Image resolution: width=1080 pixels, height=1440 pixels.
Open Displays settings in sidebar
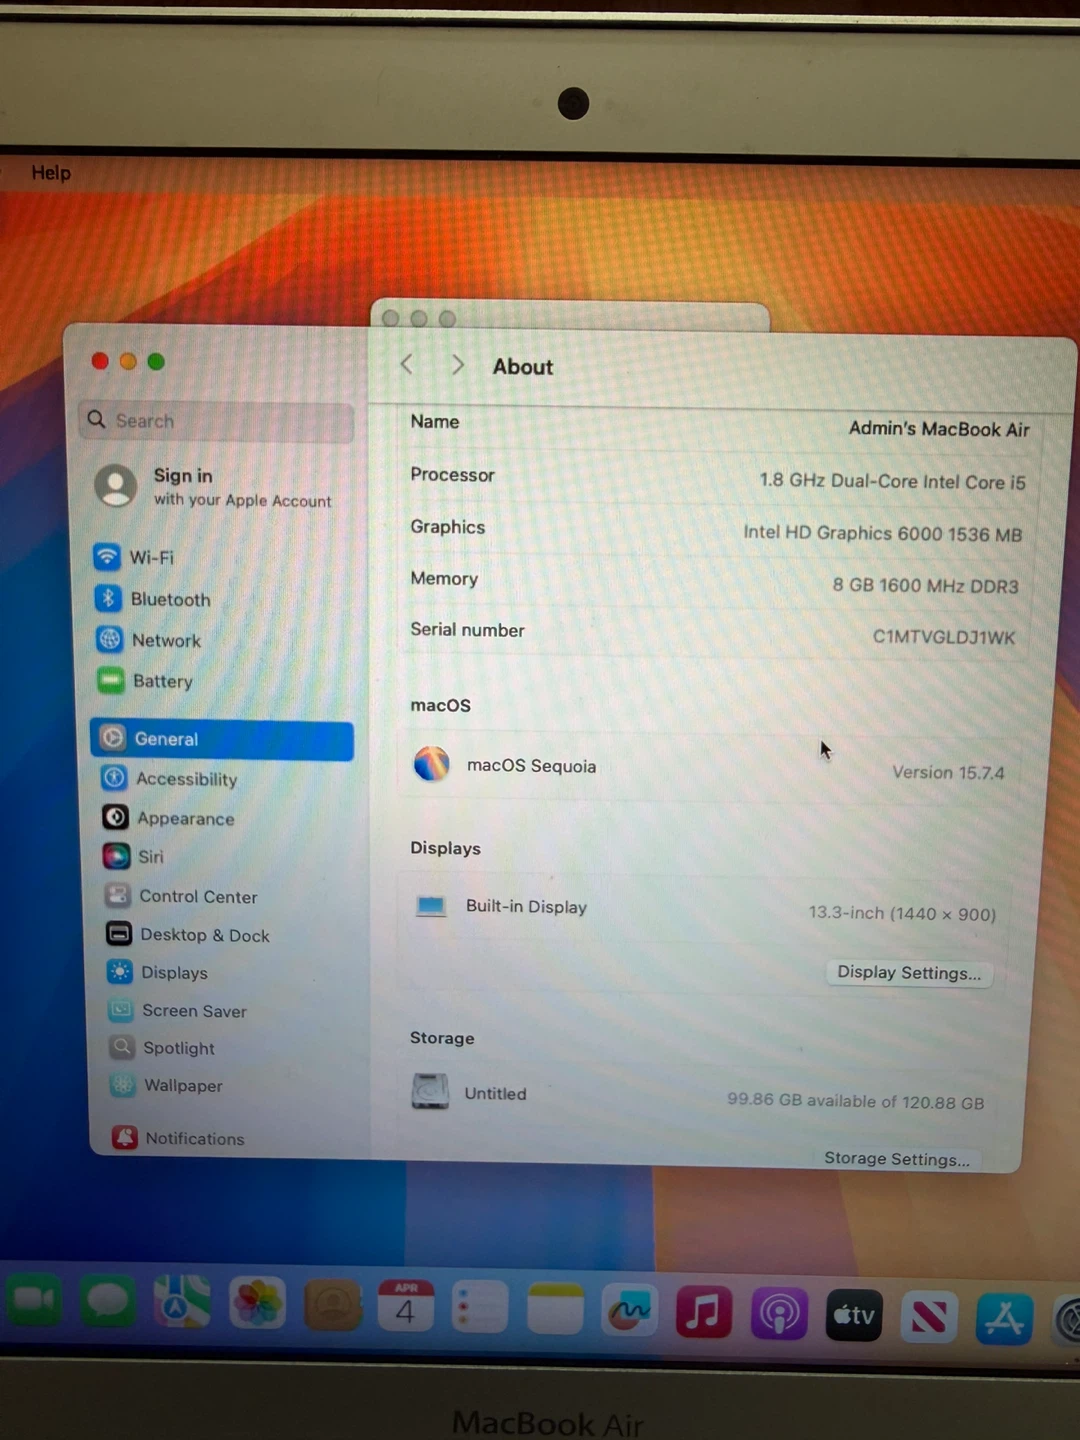[x=158, y=973]
